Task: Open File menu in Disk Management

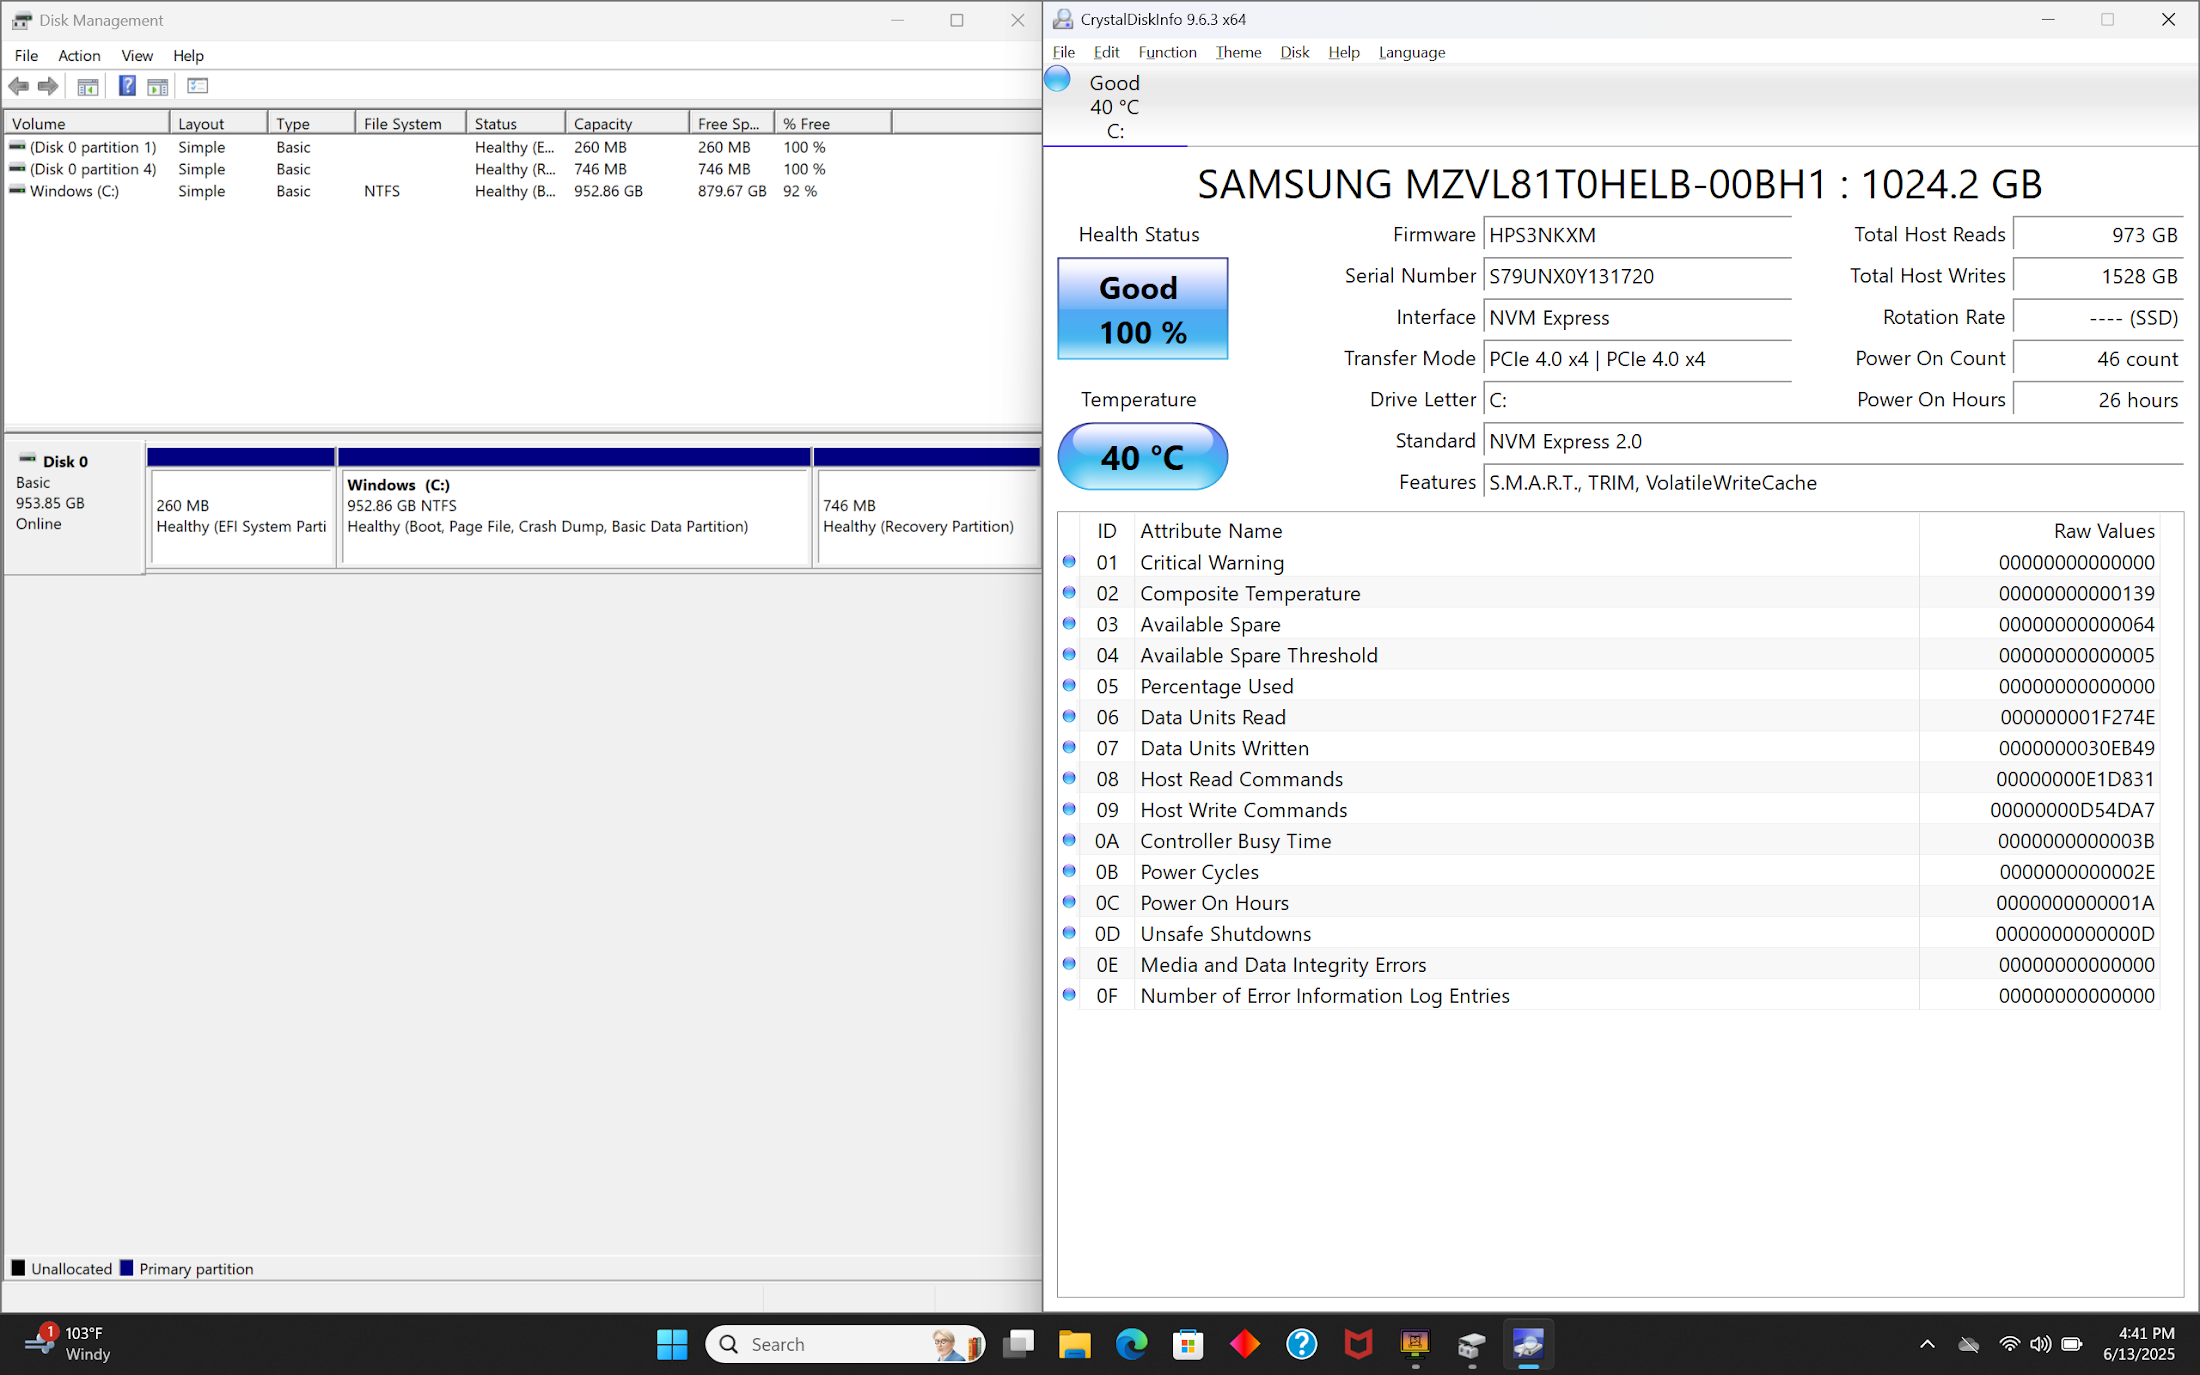Action: pos(26,56)
